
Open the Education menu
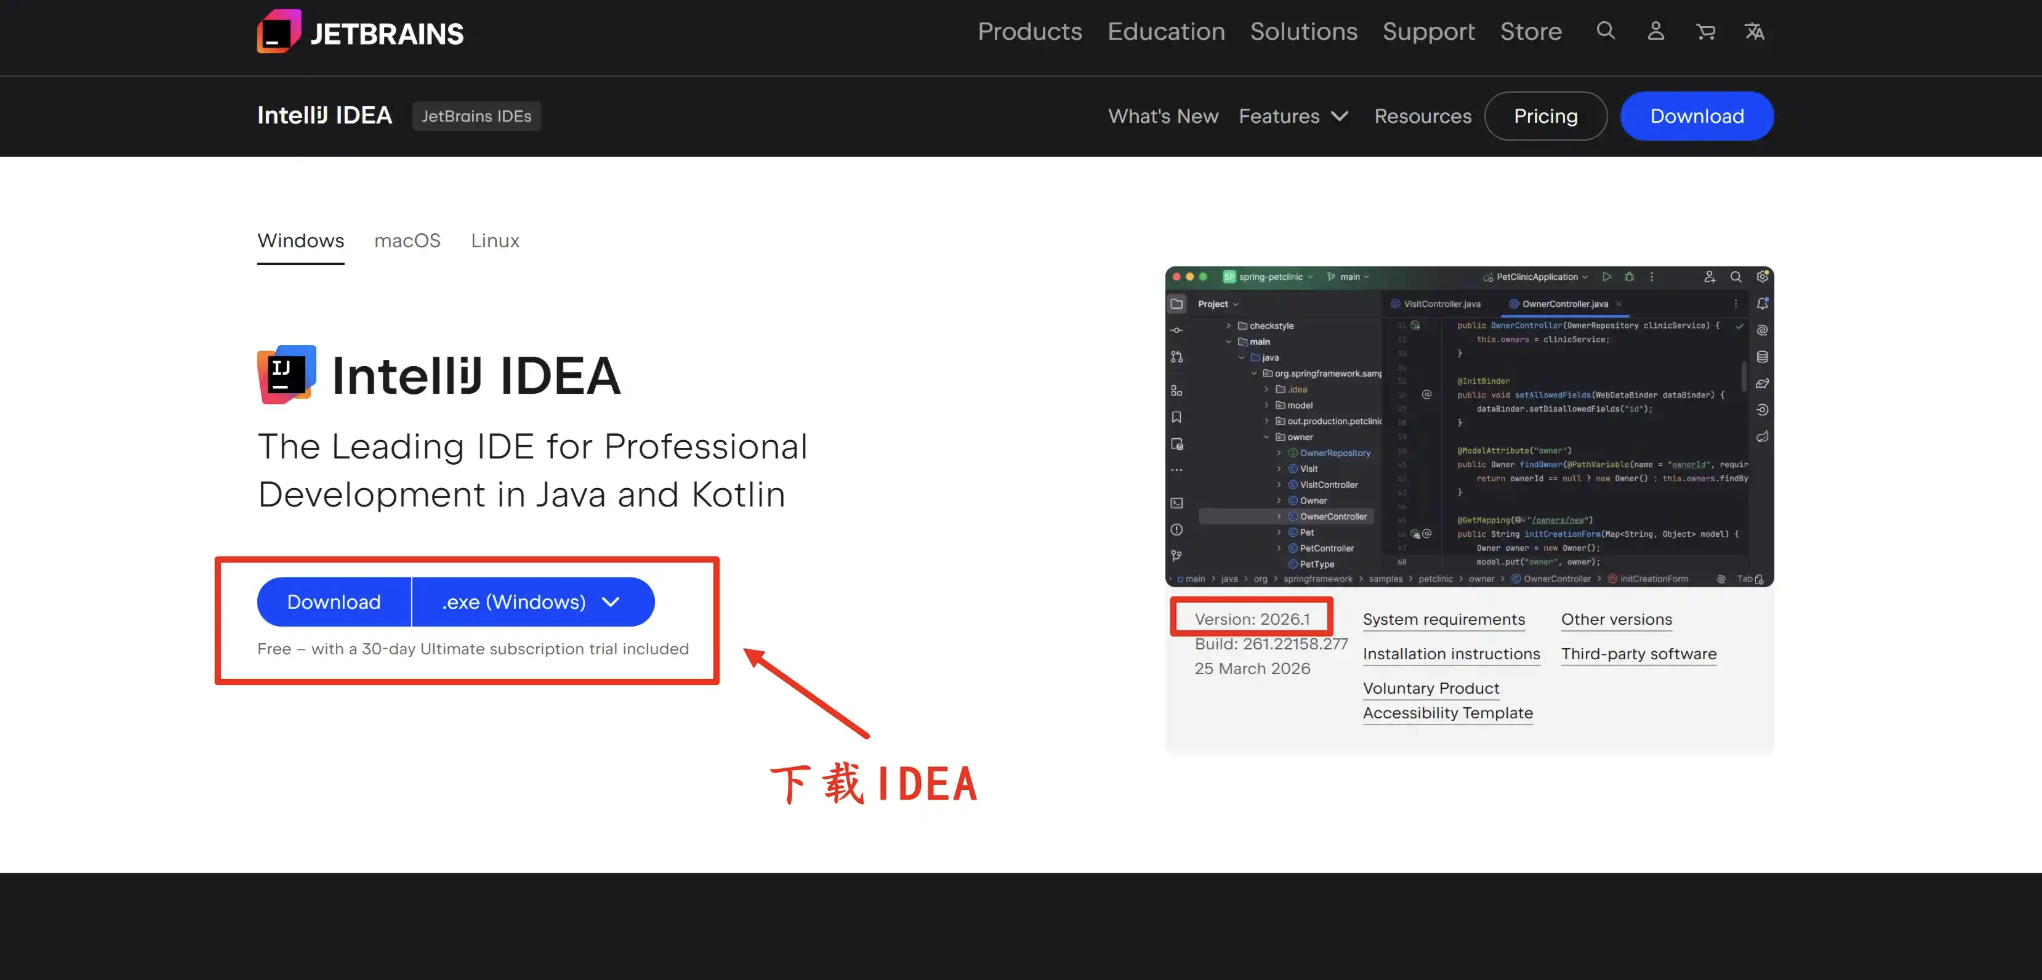[1166, 32]
